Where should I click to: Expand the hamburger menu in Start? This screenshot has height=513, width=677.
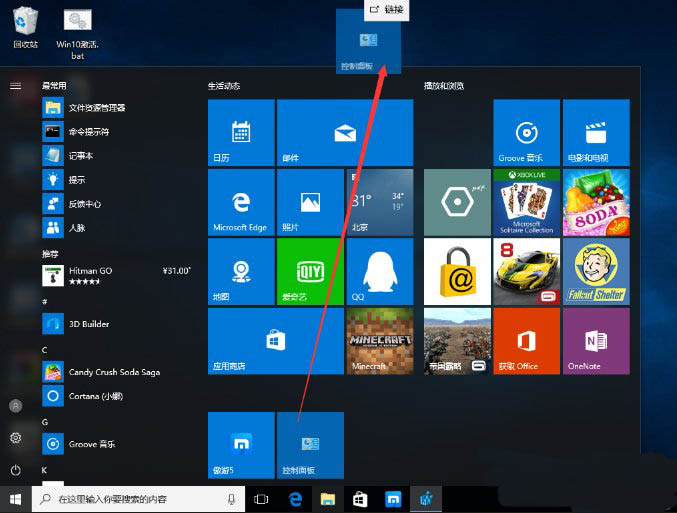(x=15, y=86)
